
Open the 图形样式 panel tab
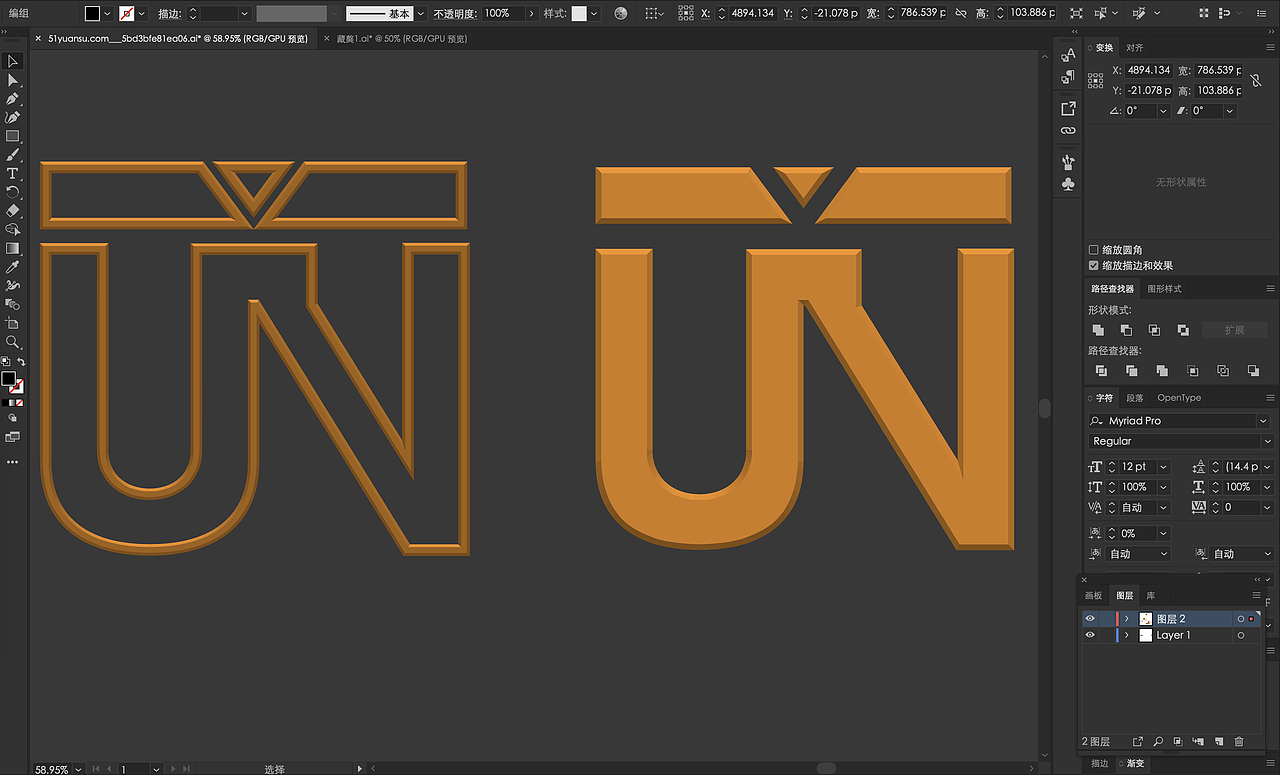[1164, 289]
